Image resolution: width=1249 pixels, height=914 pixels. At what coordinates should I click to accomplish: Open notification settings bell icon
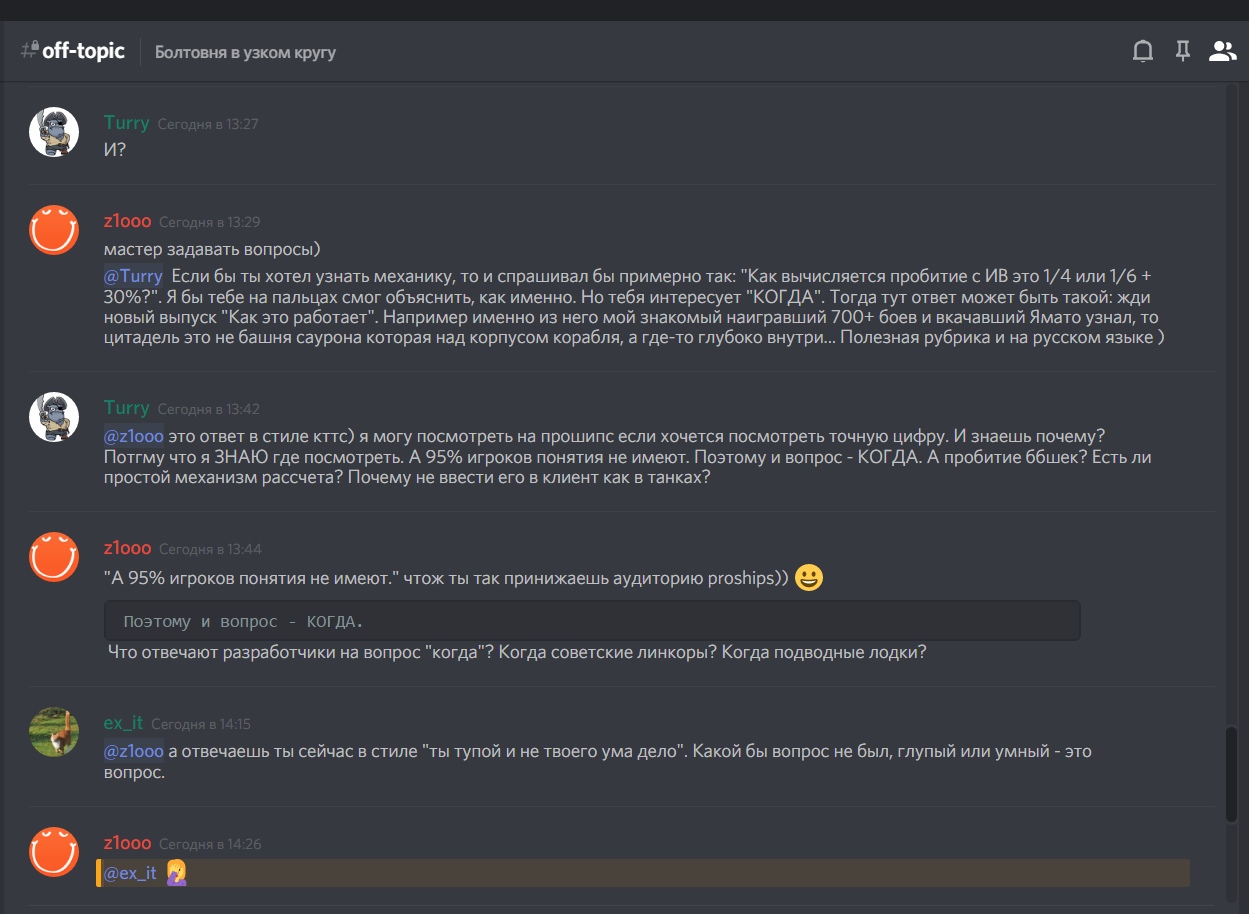click(x=1142, y=52)
